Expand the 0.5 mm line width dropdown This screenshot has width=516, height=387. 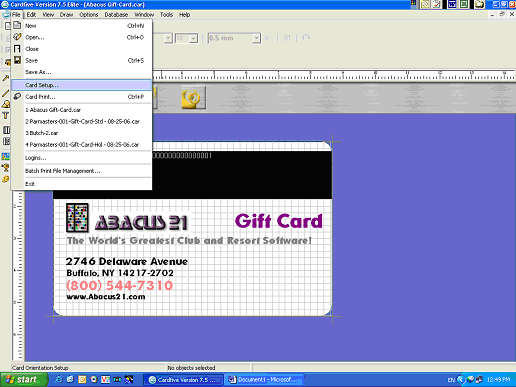click(256, 38)
